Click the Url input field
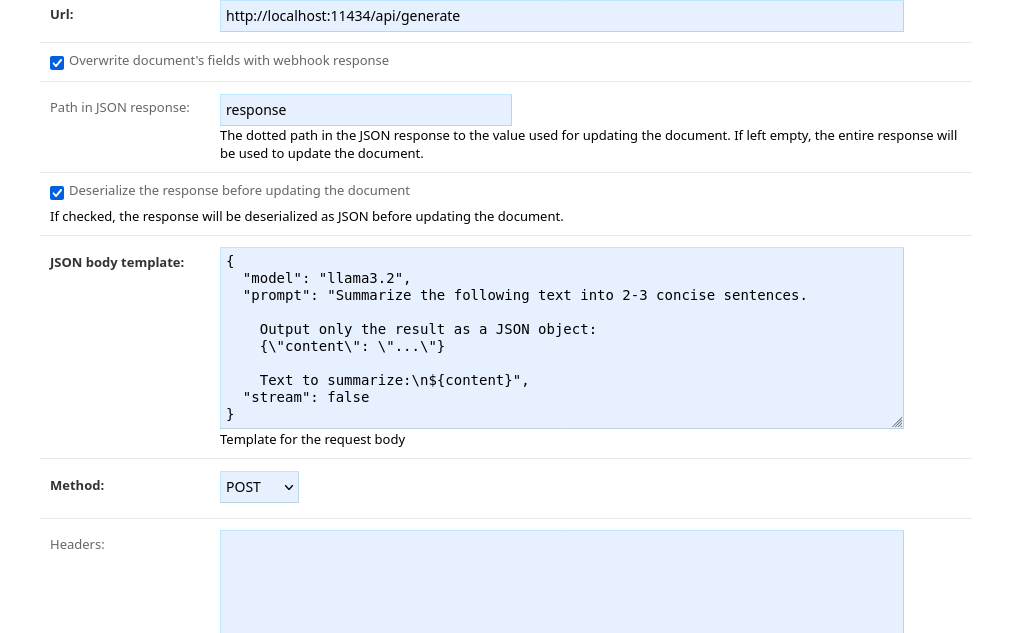Image resolution: width=1024 pixels, height=633 pixels. [x=562, y=16]
